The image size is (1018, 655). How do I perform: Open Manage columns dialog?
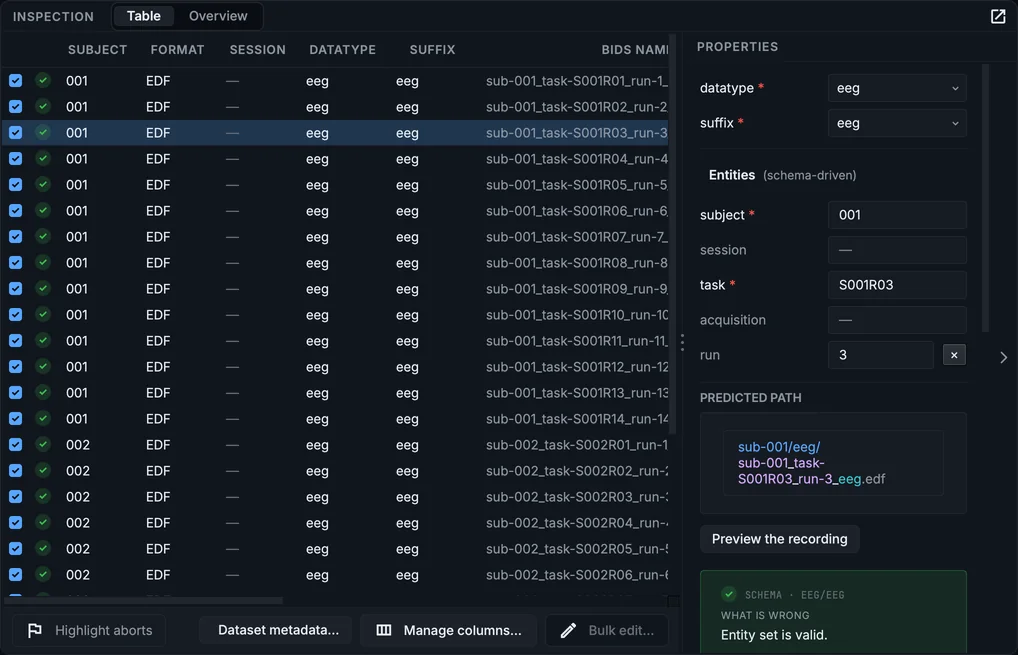(x=449, y=630)
